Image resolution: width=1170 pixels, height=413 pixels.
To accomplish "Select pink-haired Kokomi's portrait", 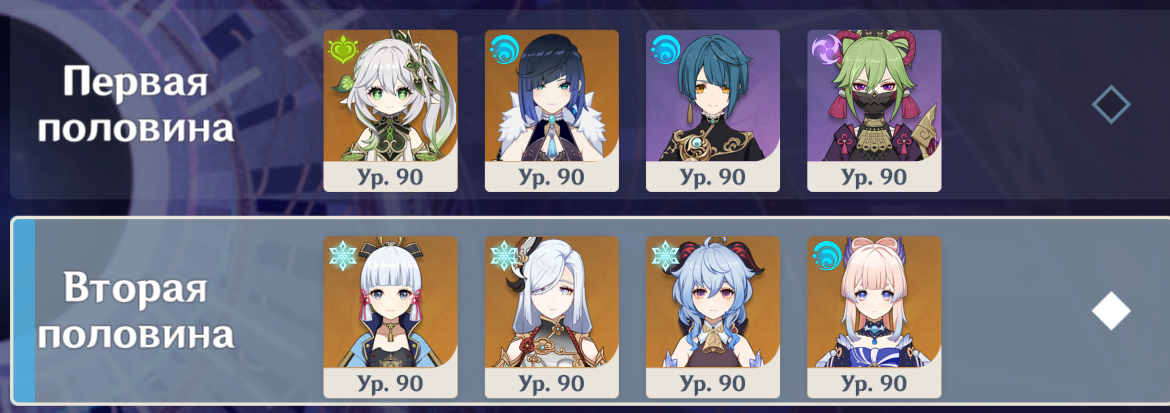I will point(874,317).
